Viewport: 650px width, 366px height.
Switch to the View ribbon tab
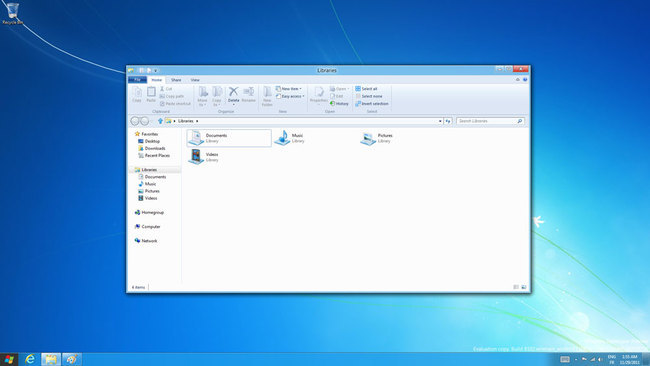click(x=195, y=80)
